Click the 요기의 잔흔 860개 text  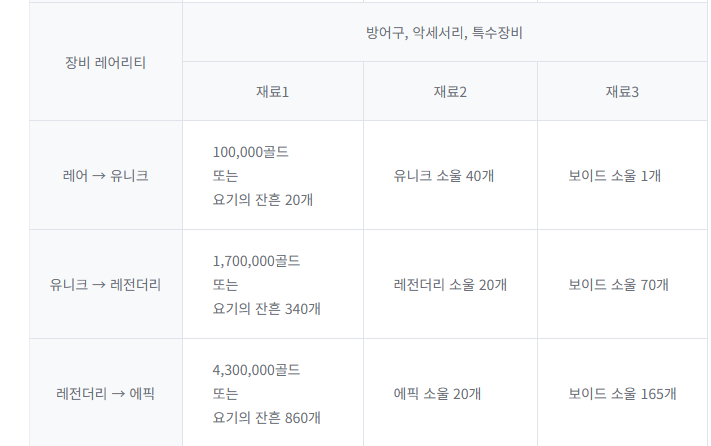coord(267,418)
